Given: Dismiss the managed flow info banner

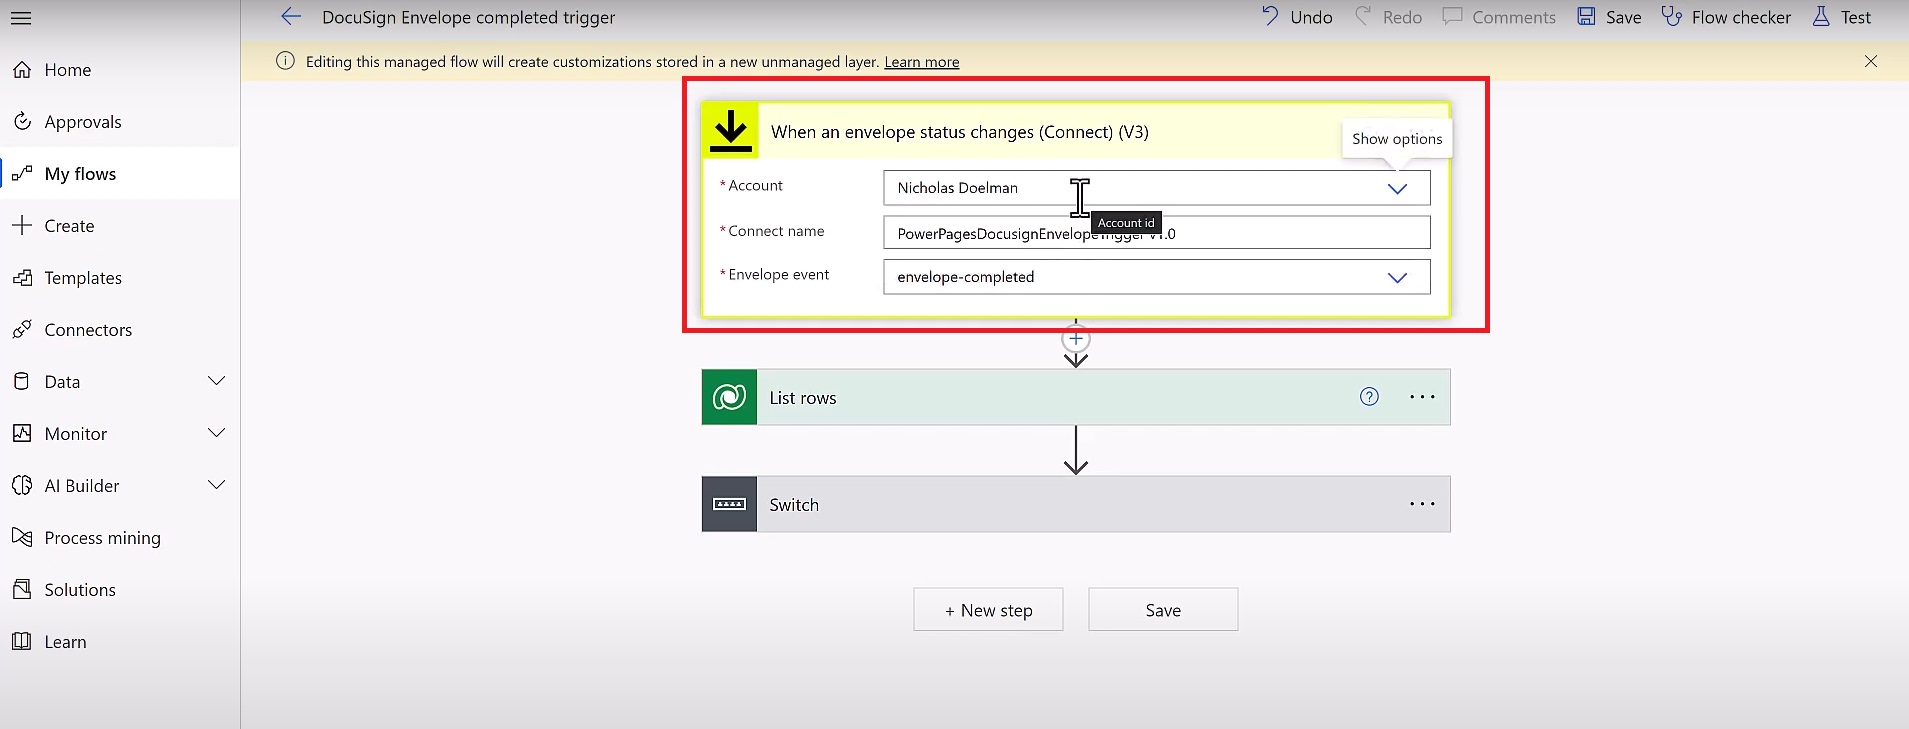Looking at the screenshot, I should pyautogui.click(x=1870, y=61).
